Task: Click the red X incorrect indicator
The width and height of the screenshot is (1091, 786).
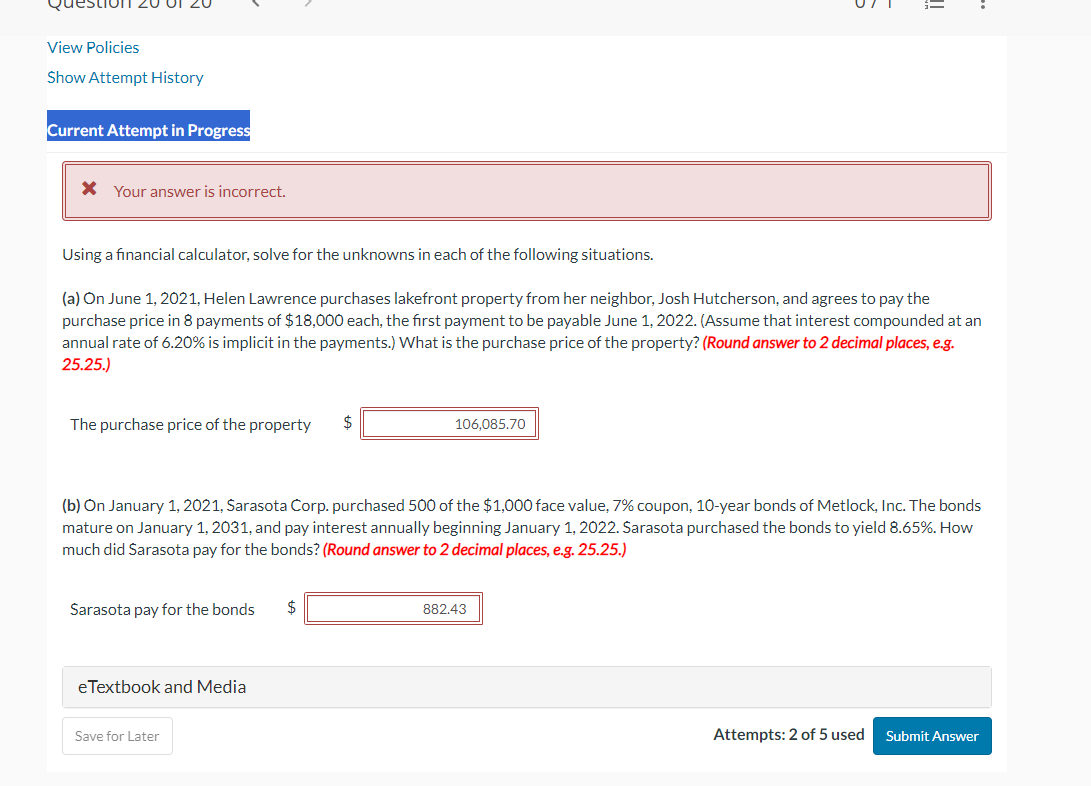Action: coord(89,190)
